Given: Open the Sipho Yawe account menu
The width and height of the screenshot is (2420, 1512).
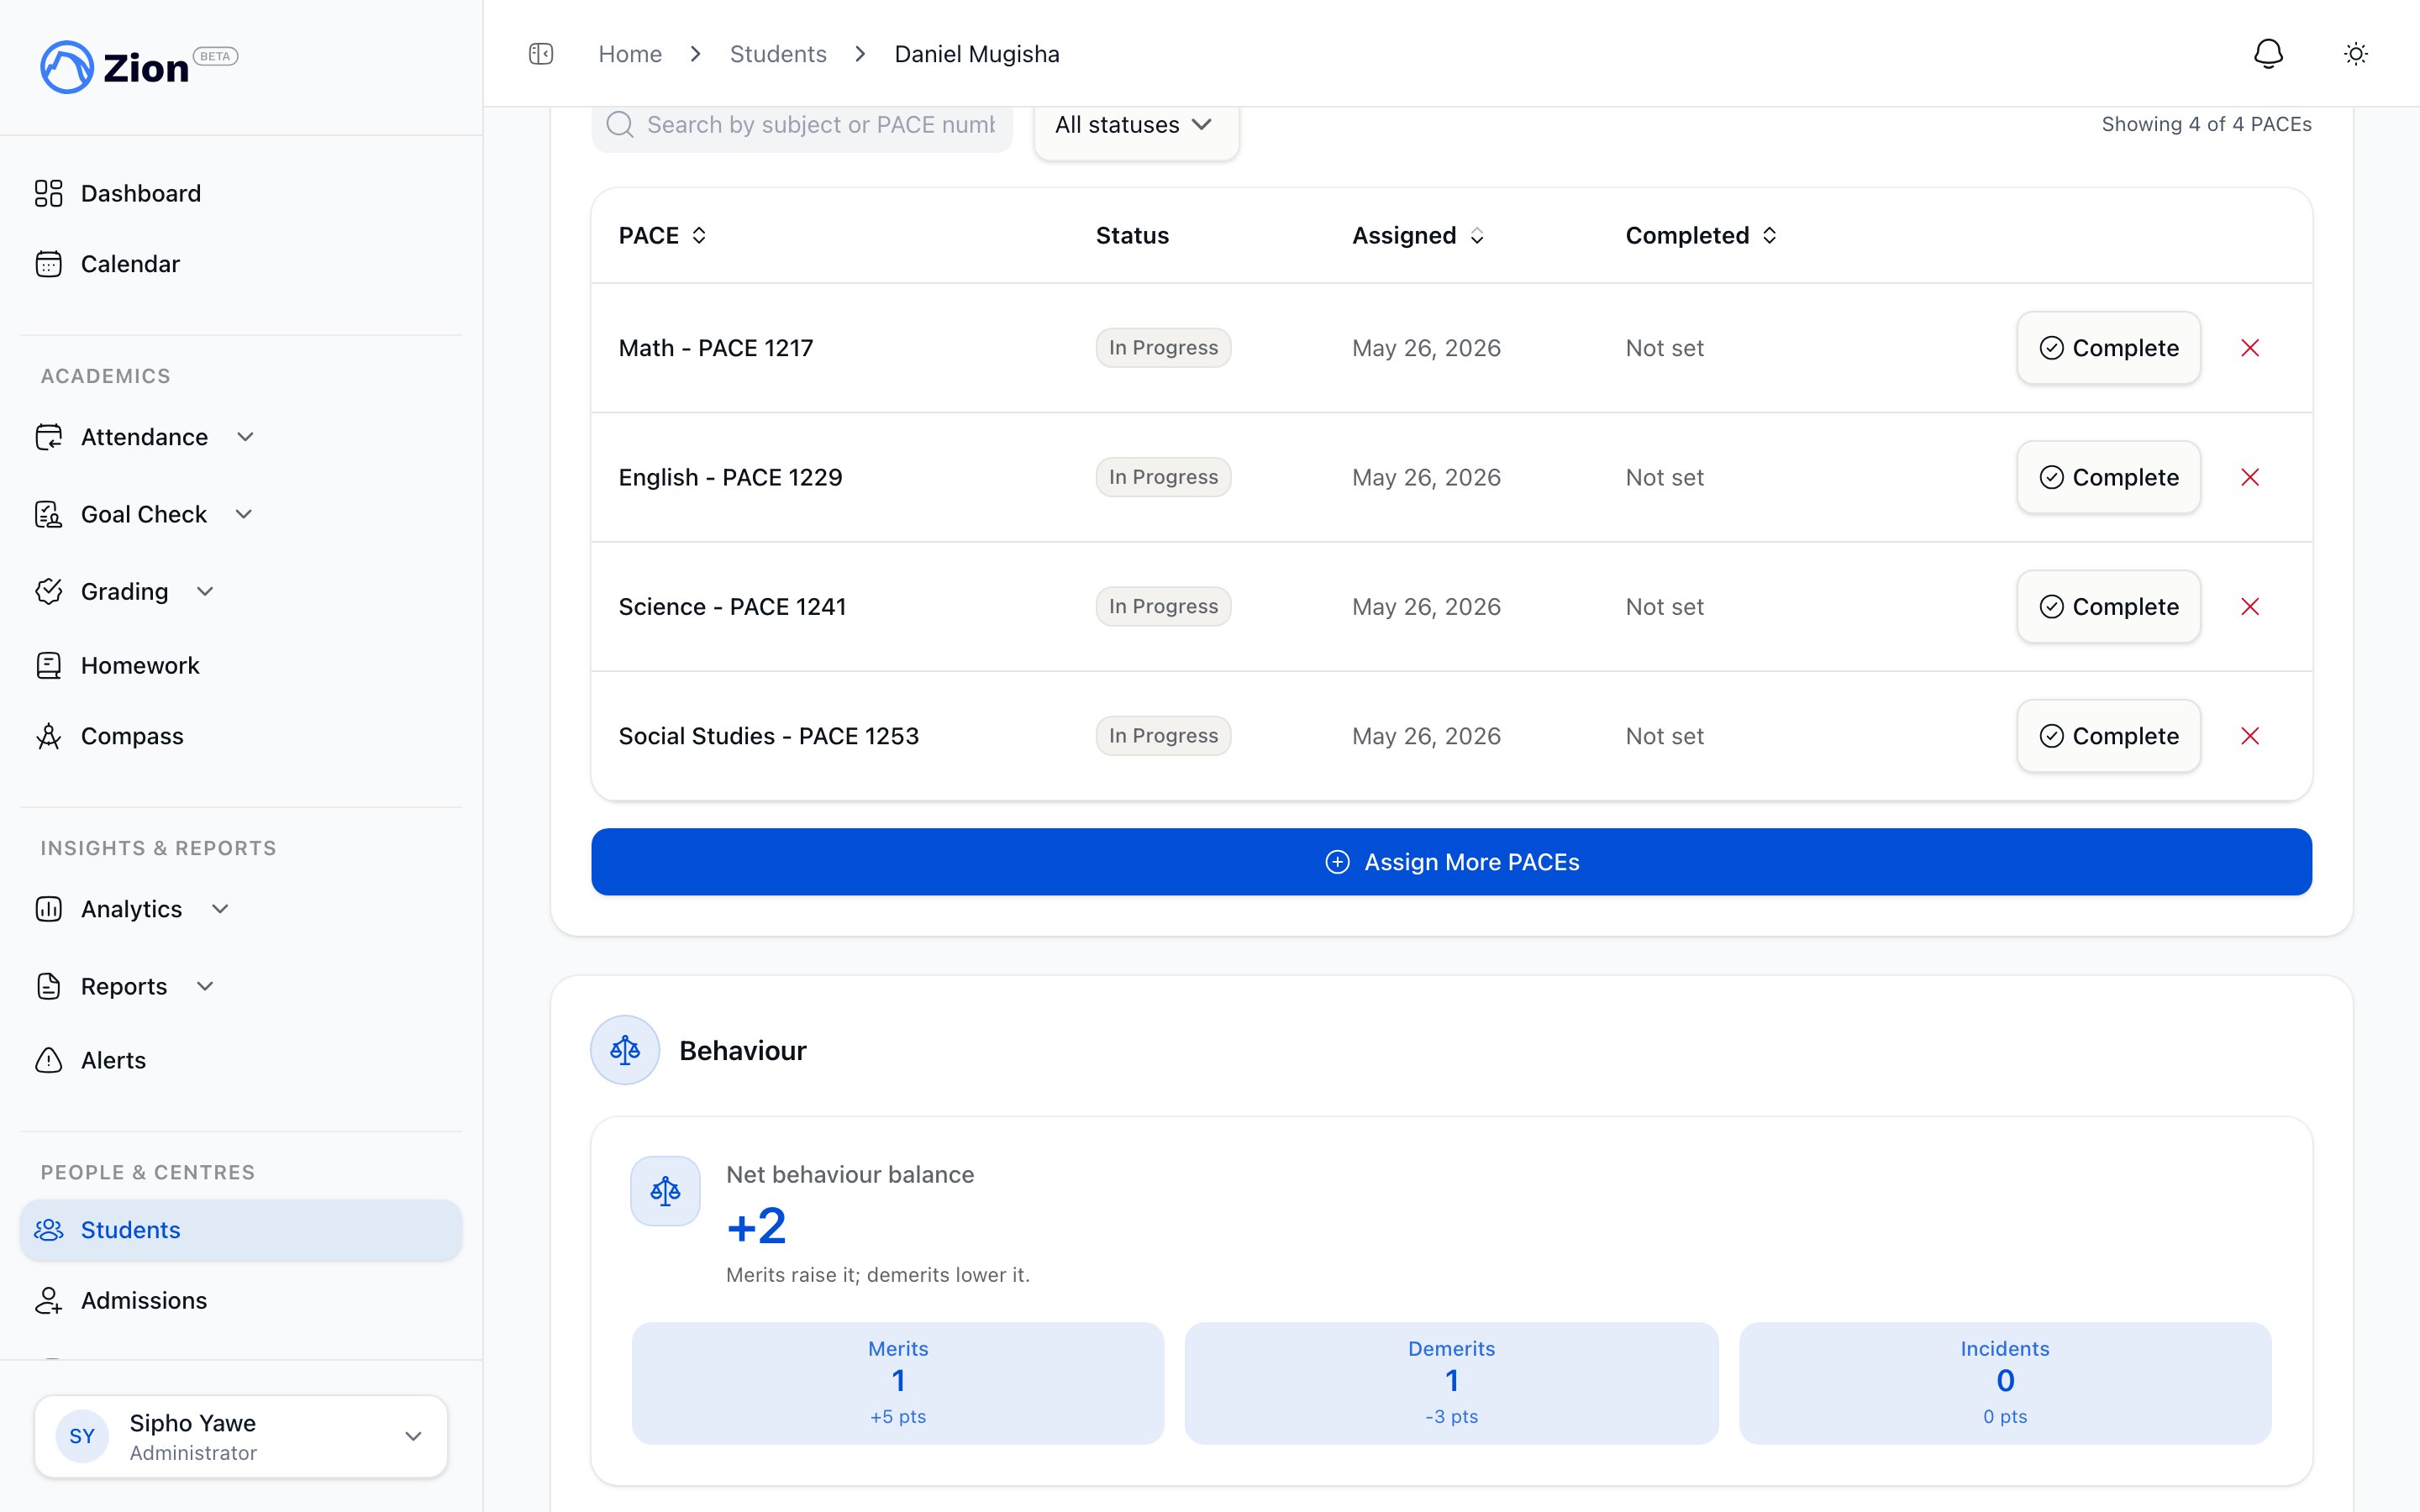Looking at the screenshot, I should [x=241, y=1436].
